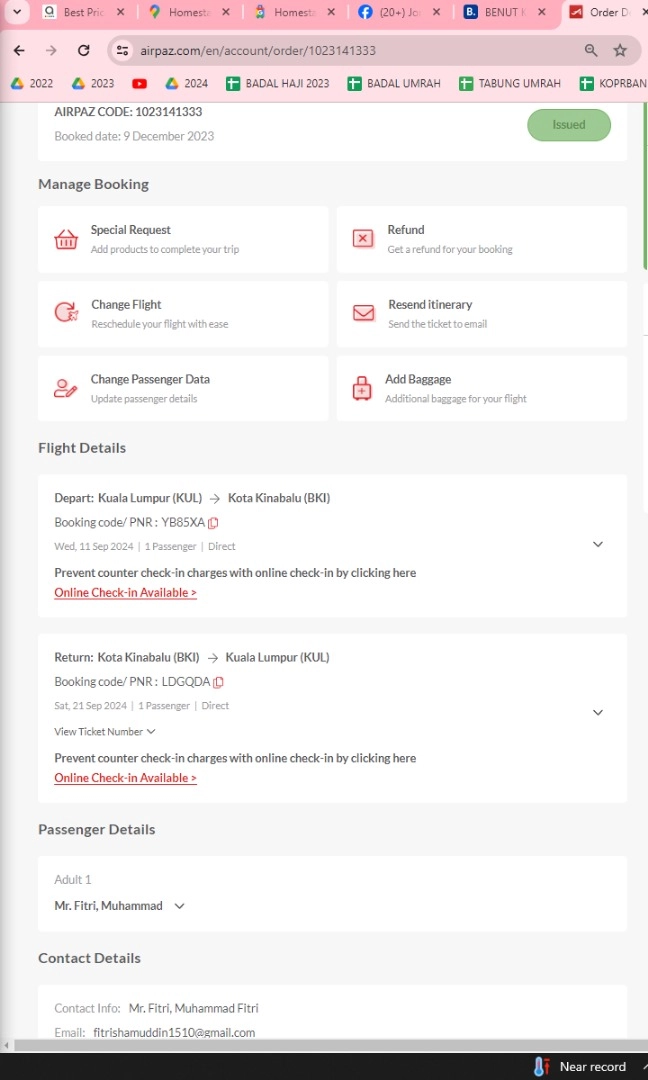Click the Refund icon card
Viewport: 648px width, 1080px height.
tap(363, 238)
